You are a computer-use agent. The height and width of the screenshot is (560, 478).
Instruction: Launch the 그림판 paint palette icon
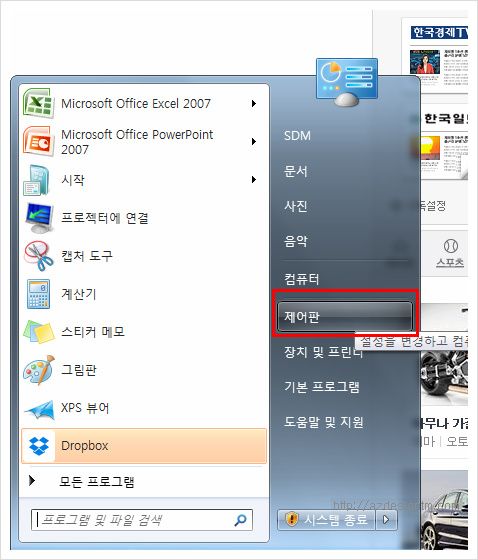[x=39, y=370]
